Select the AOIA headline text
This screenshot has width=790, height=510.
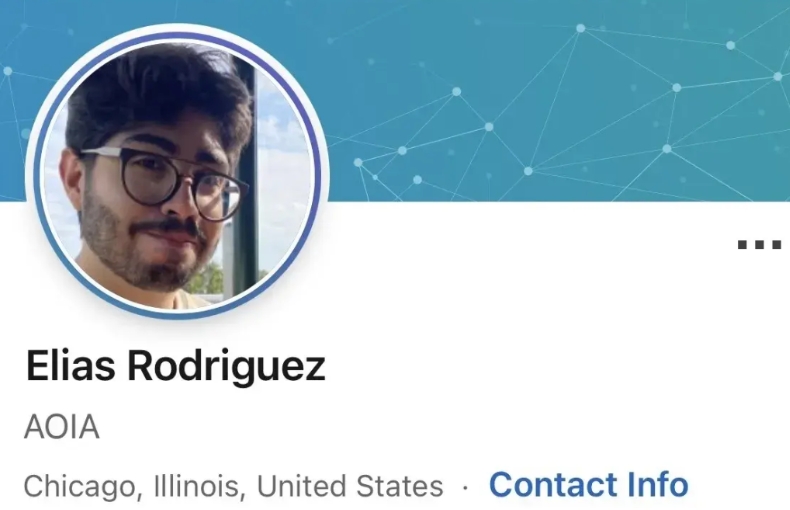pyautogui.click(x=61, y=427)
